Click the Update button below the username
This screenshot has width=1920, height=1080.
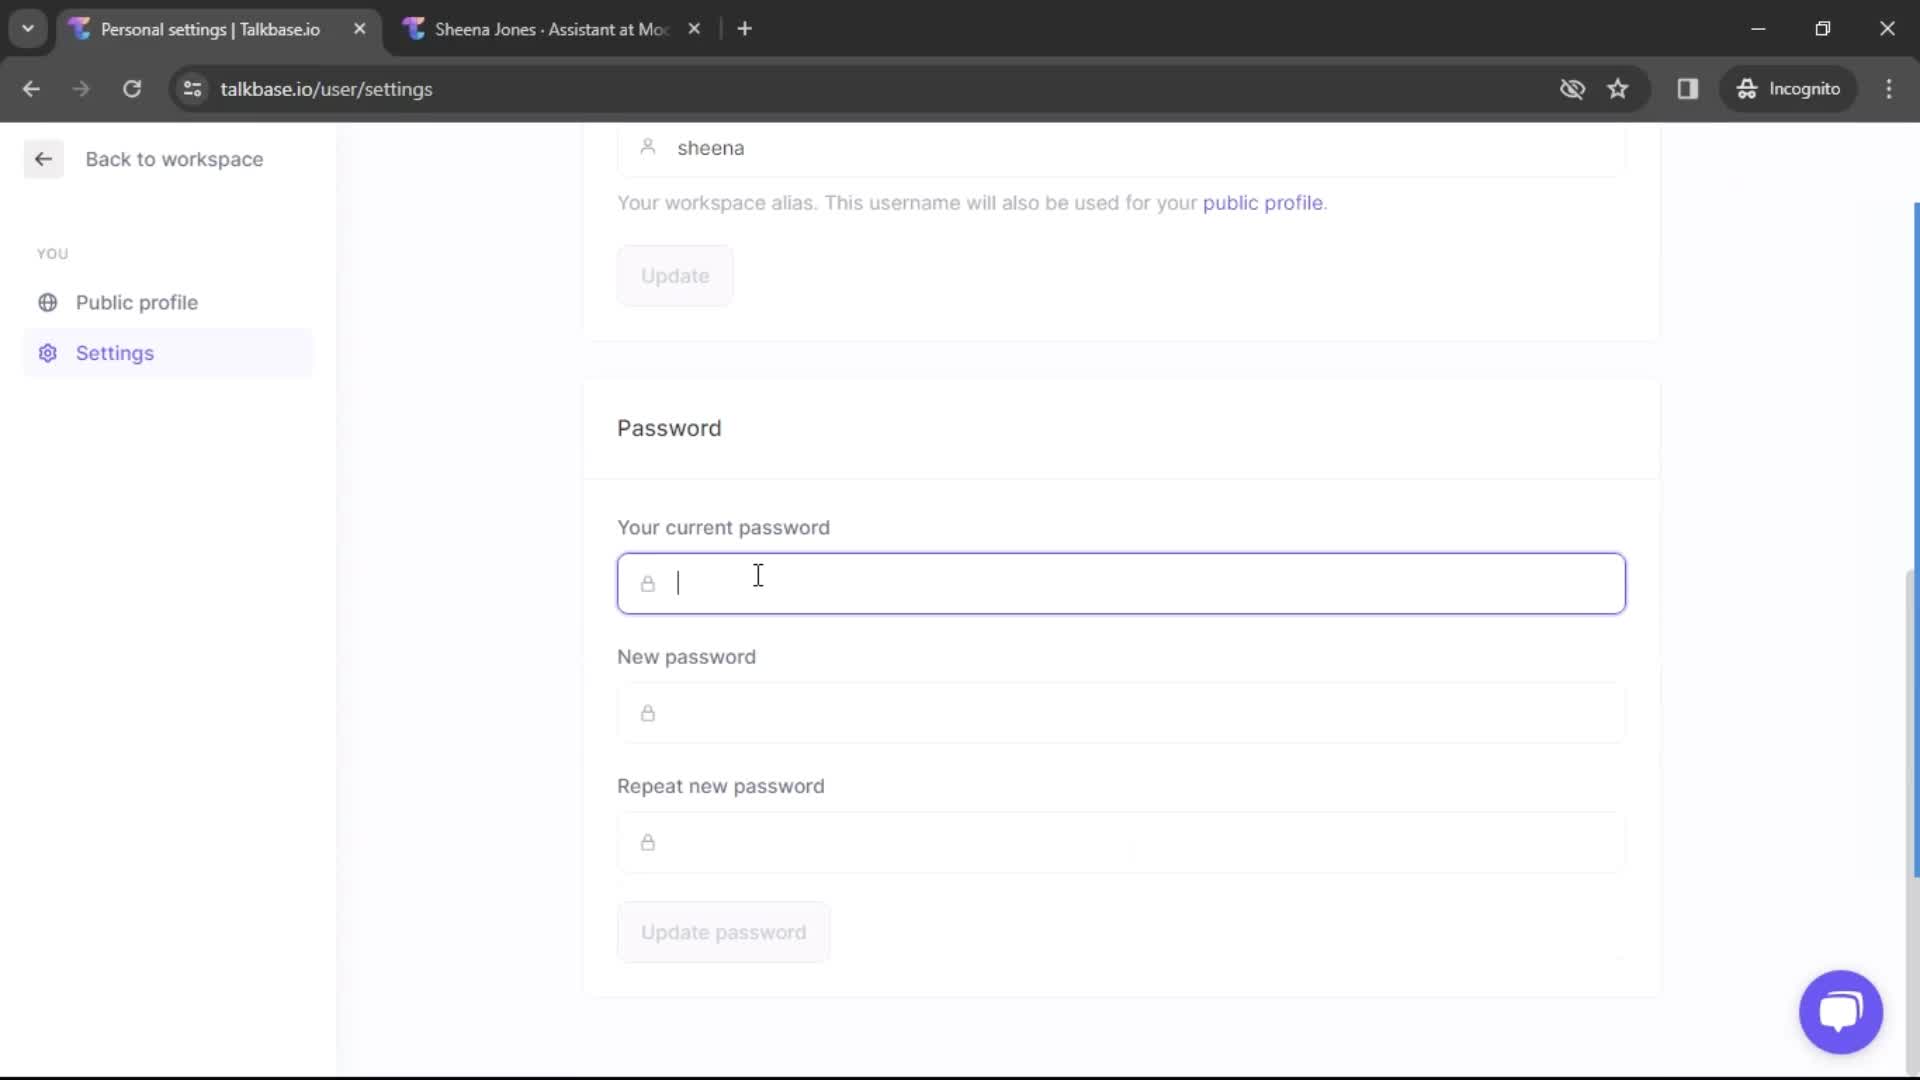click(675, 276)
